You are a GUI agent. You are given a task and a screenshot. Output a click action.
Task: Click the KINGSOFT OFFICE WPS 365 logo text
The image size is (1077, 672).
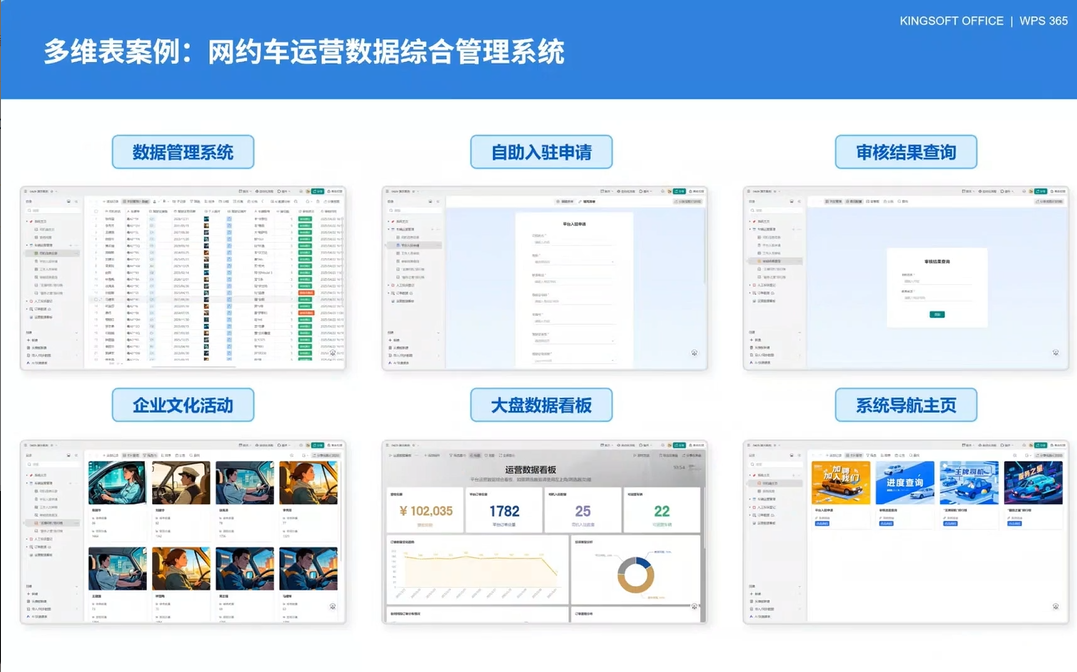tap(983, 21)
